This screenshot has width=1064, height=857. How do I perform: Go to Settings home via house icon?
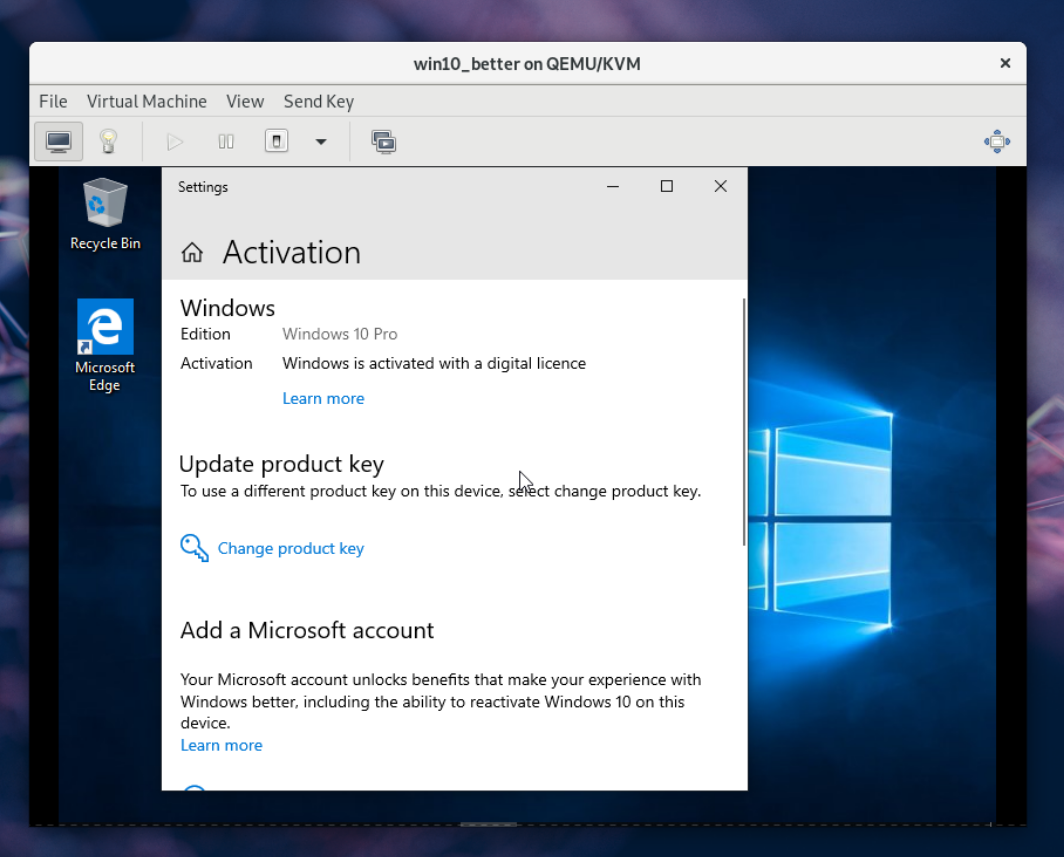tap(192, 253)
